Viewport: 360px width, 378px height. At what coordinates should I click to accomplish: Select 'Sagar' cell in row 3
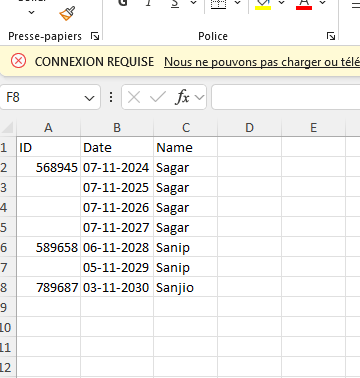[x=186, y=187]
